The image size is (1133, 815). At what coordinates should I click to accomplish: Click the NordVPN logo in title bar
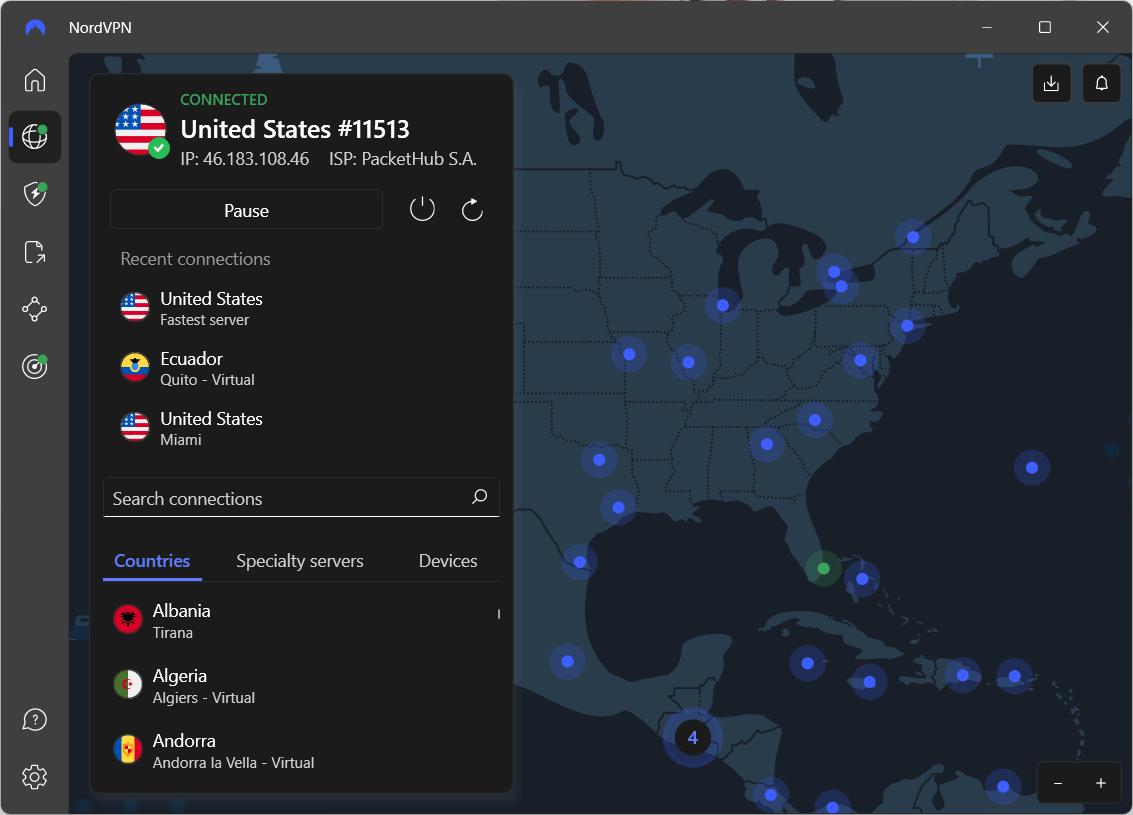(x=35, y=27)
